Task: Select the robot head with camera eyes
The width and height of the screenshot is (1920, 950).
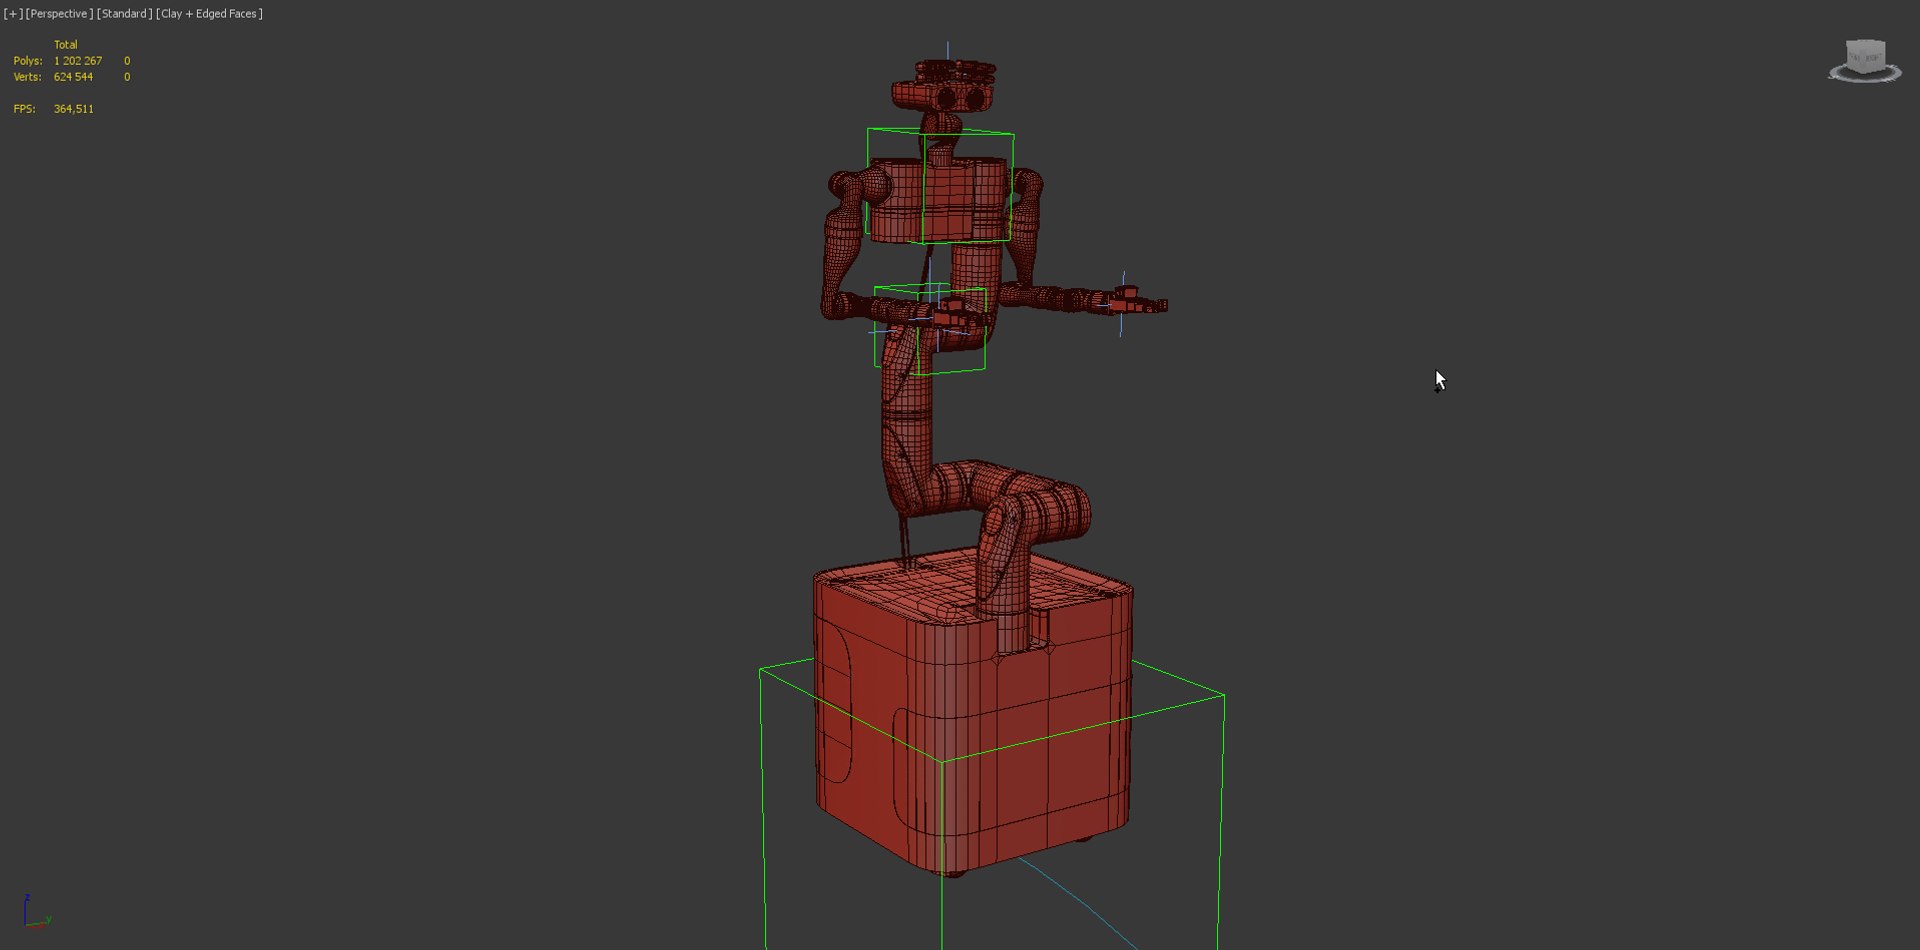Action: pos(945,86)
